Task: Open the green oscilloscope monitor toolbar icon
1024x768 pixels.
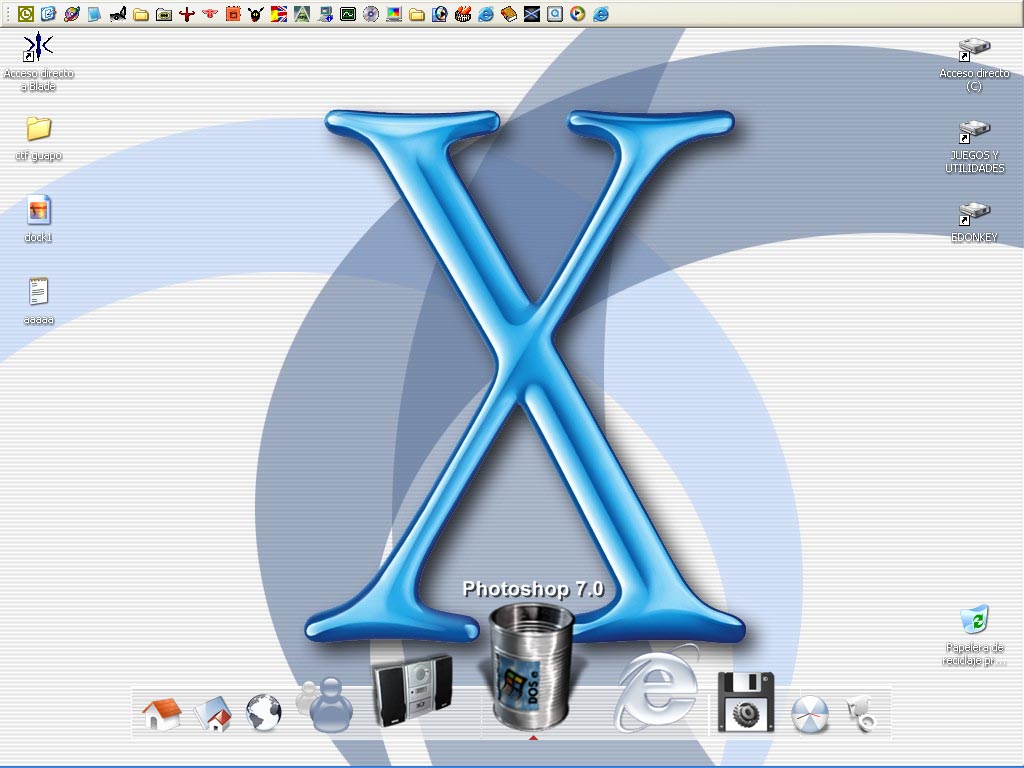Action: [347, 14]
